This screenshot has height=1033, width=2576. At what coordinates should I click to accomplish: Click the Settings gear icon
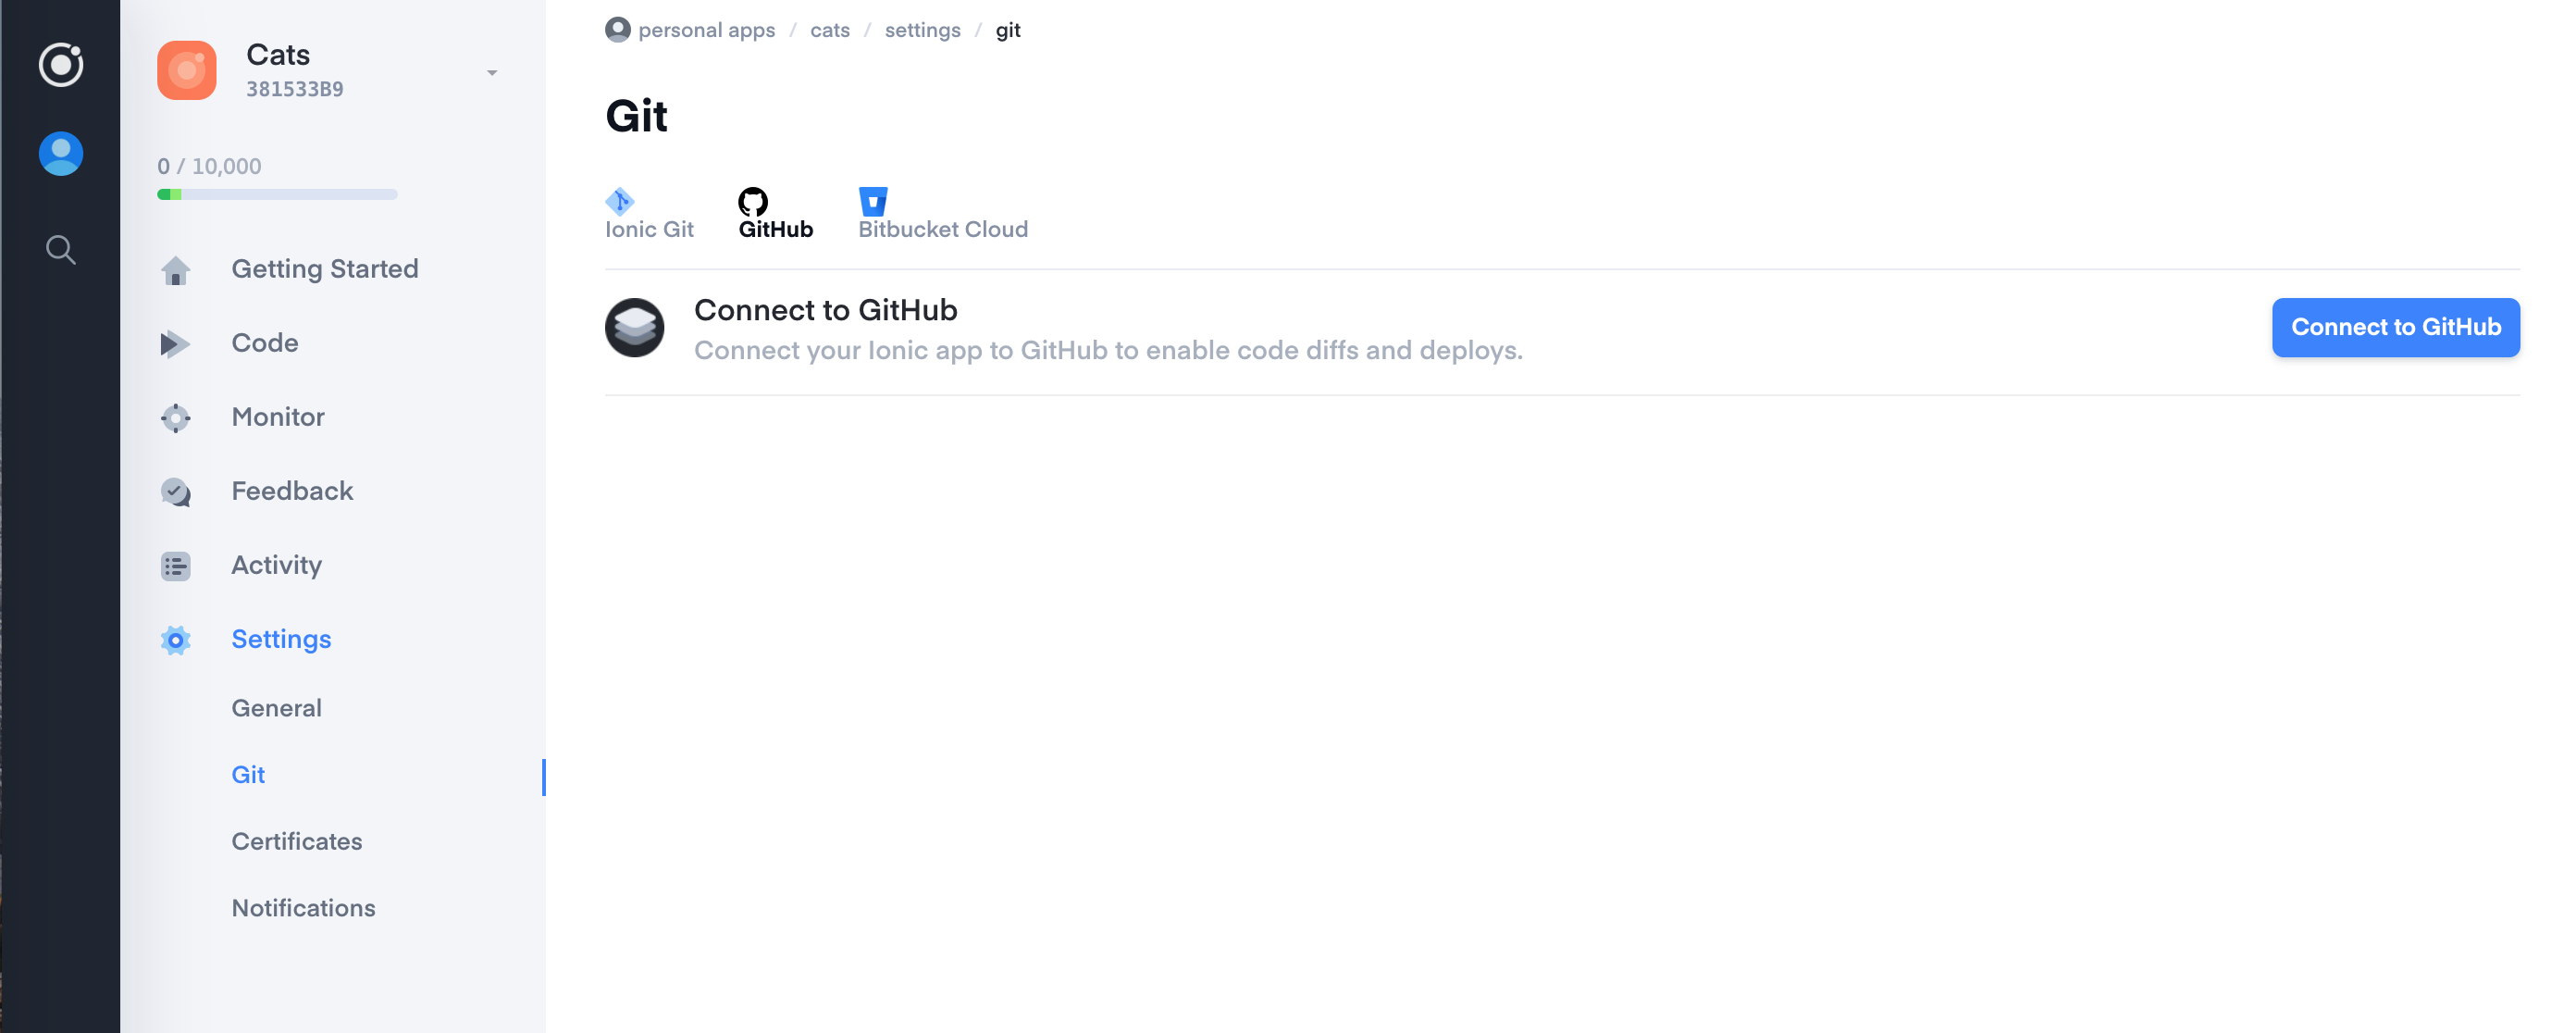pyautogui.click(x=175, y=639)
